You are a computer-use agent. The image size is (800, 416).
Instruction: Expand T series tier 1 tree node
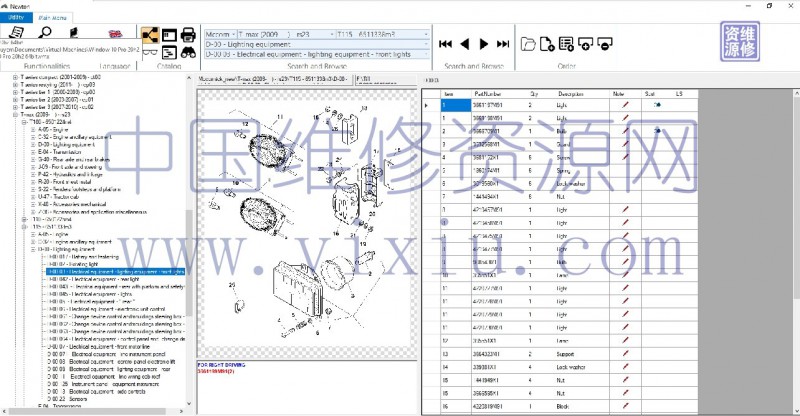tap(15, 92)
